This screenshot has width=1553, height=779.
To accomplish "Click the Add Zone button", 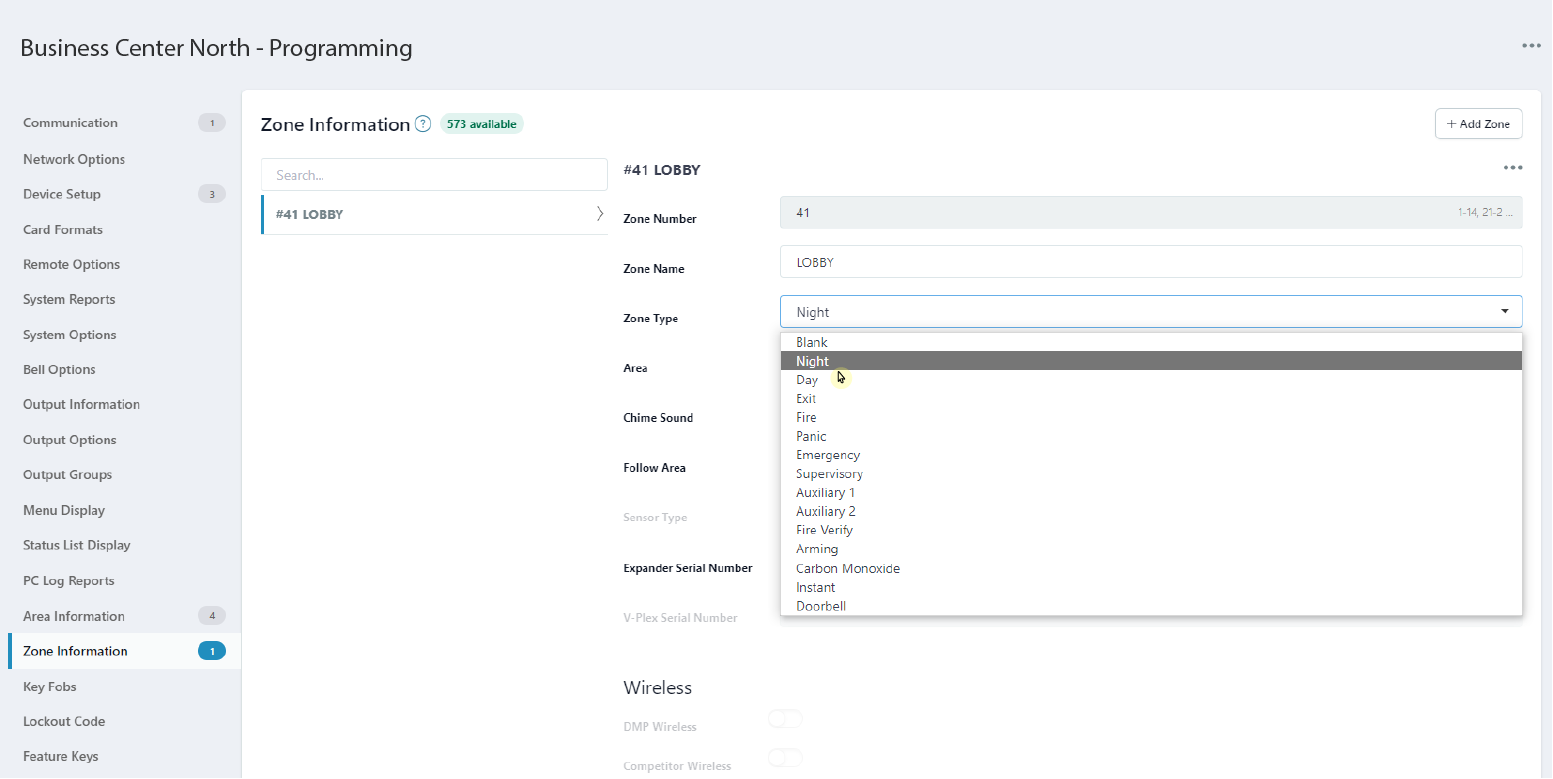I will click(x=1478, y=124).
